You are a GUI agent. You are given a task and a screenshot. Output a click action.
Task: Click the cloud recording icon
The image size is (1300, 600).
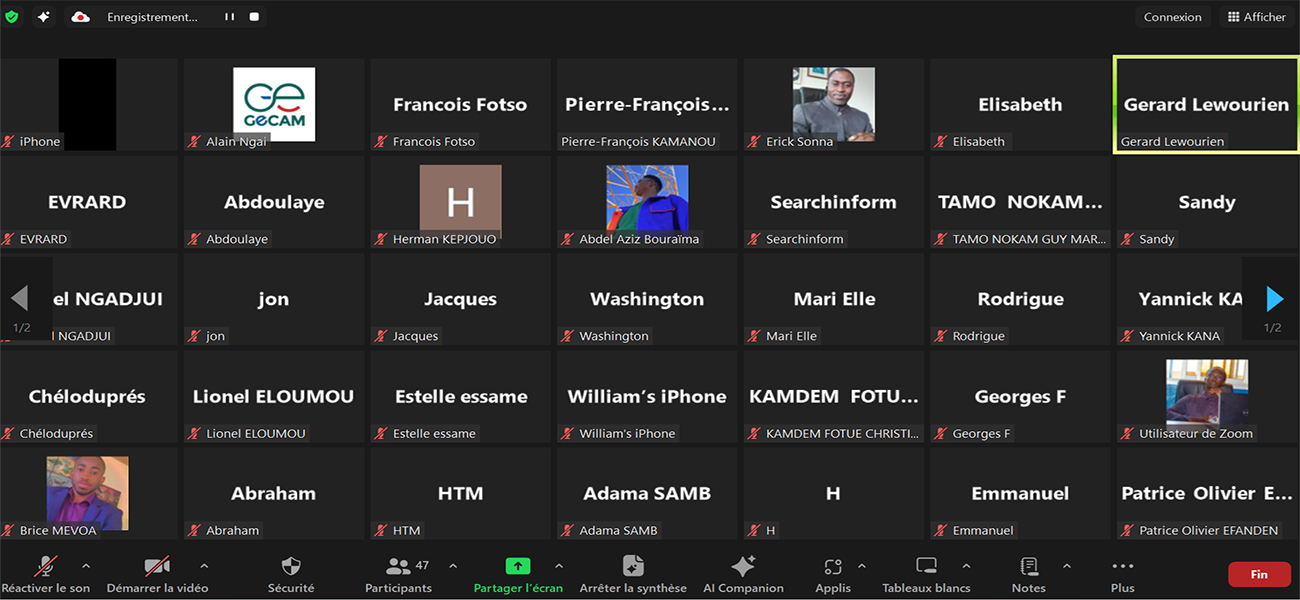pyautogui.click(x=81, y=17)
